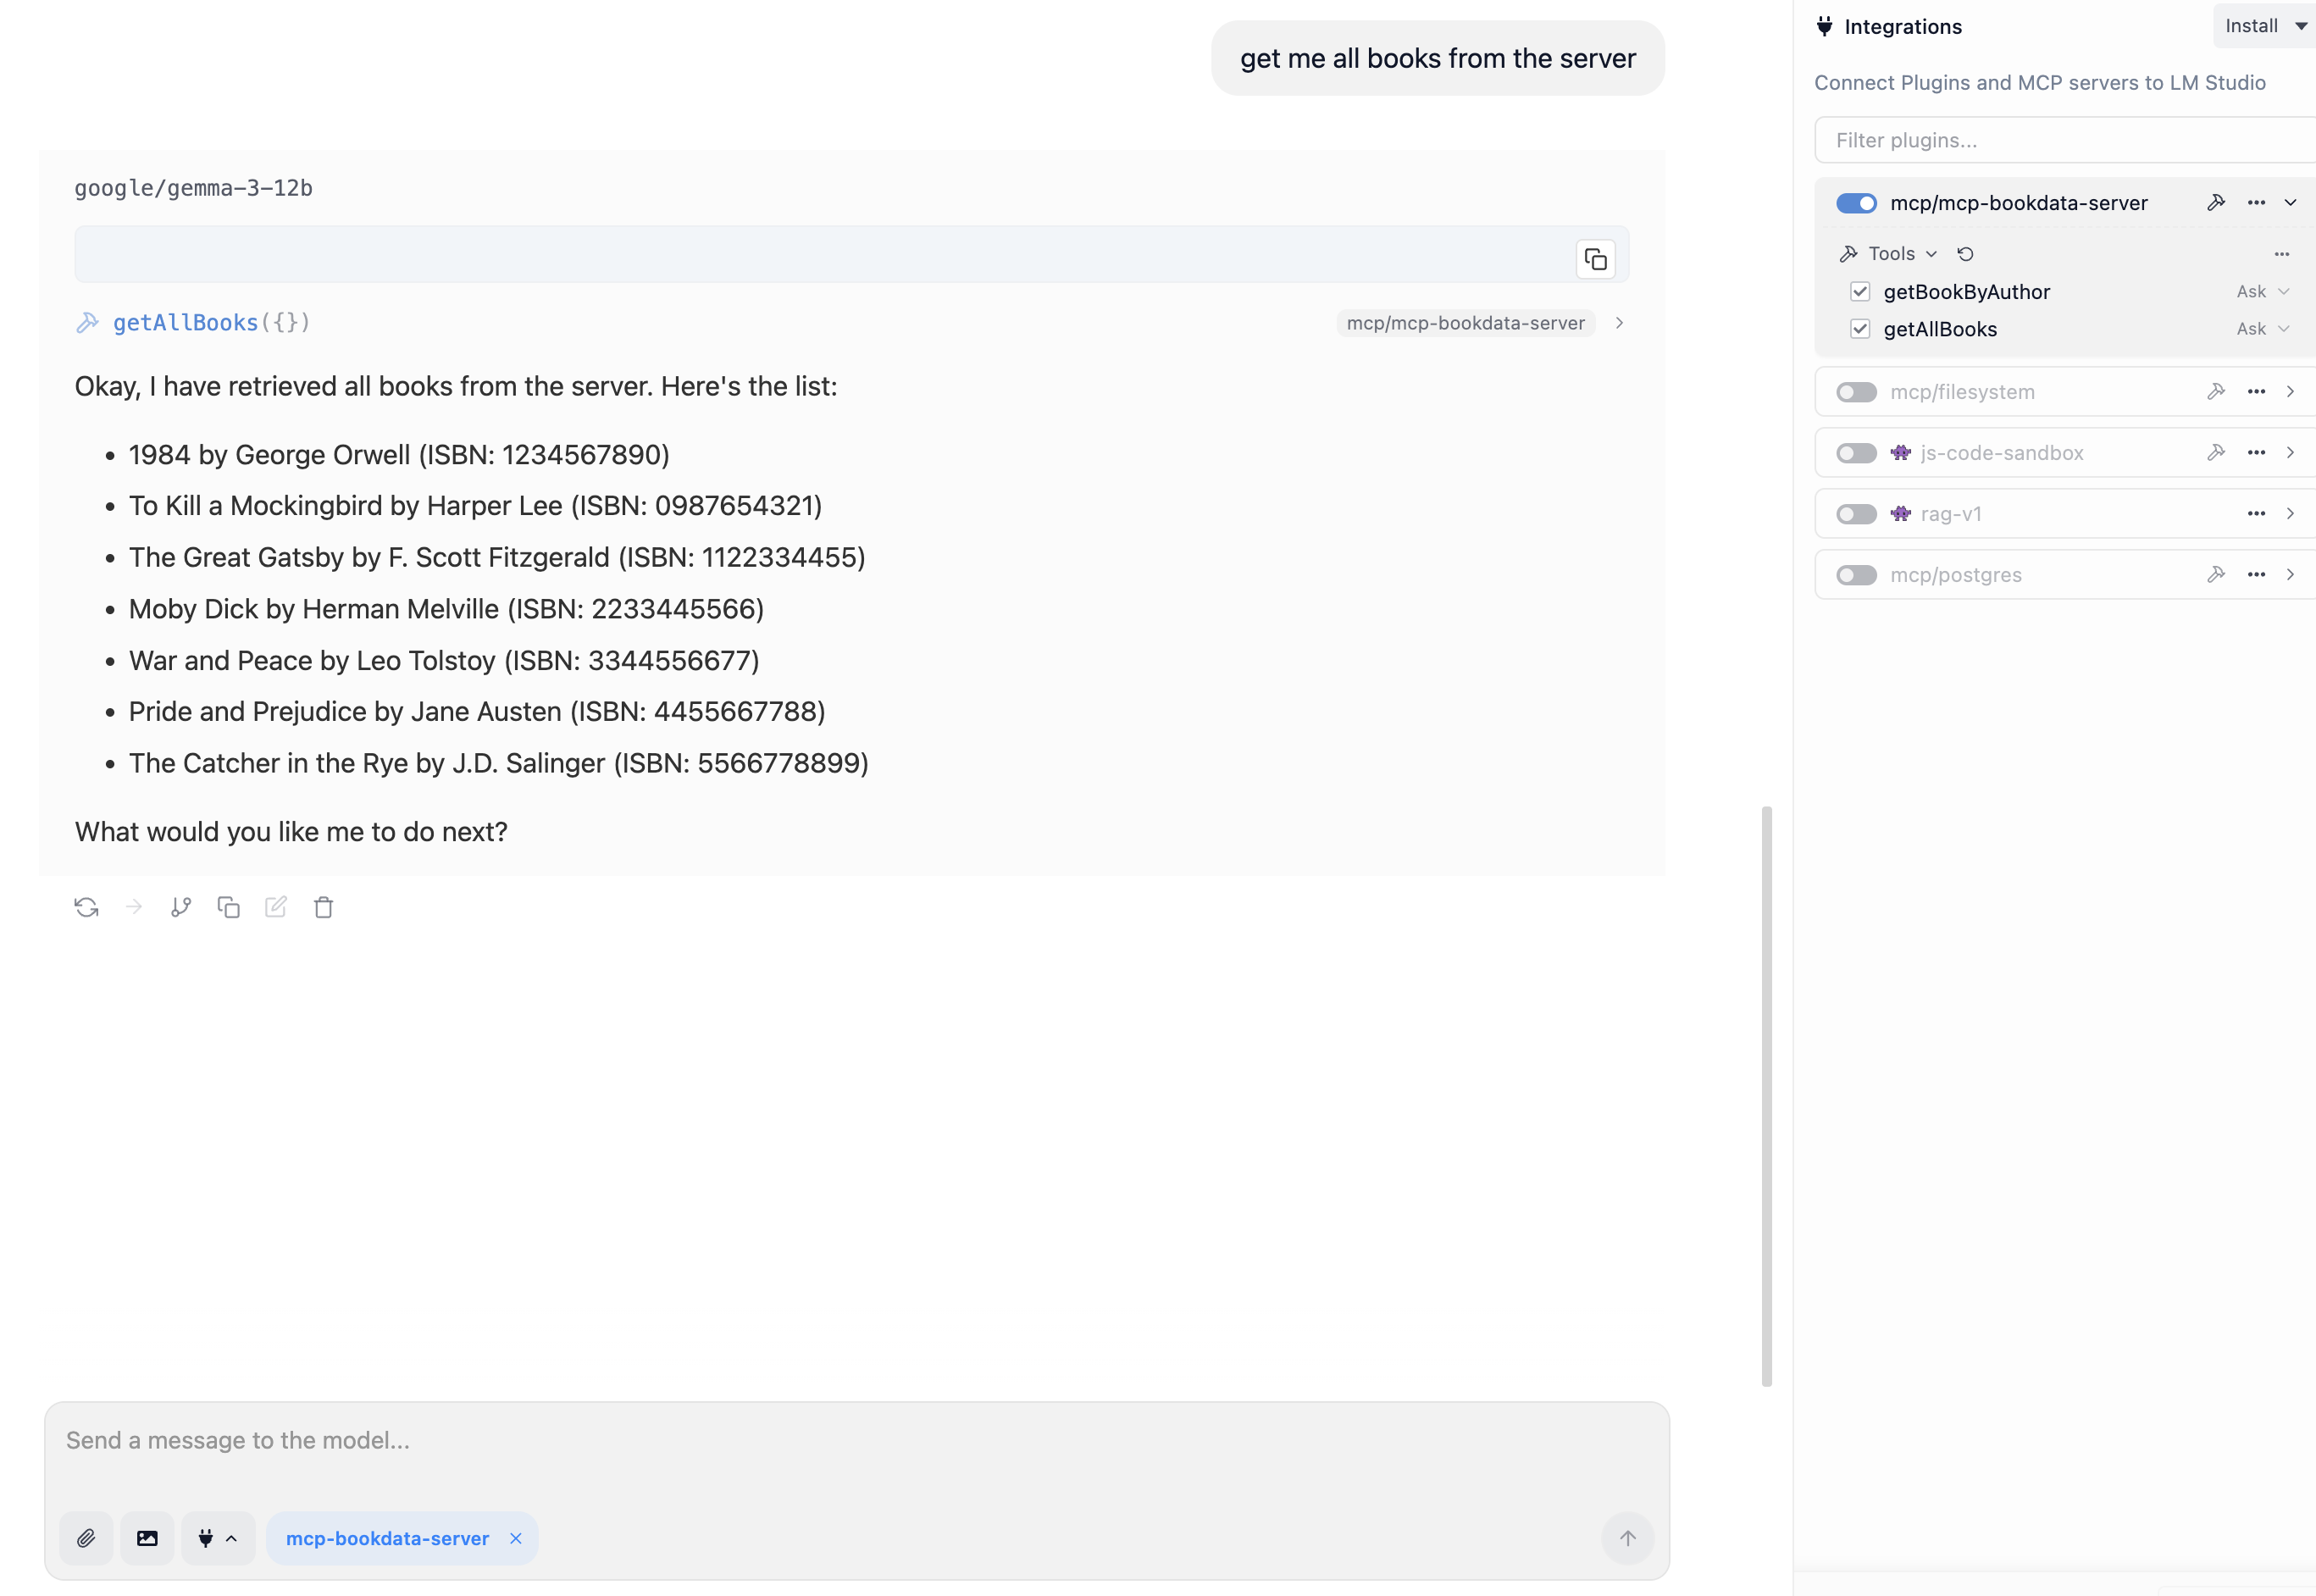Viewport: 2316px width, 1596px height.
Task: Disable the mcp/mcp-bookdata-server integration
Action: click(1856, 203)
